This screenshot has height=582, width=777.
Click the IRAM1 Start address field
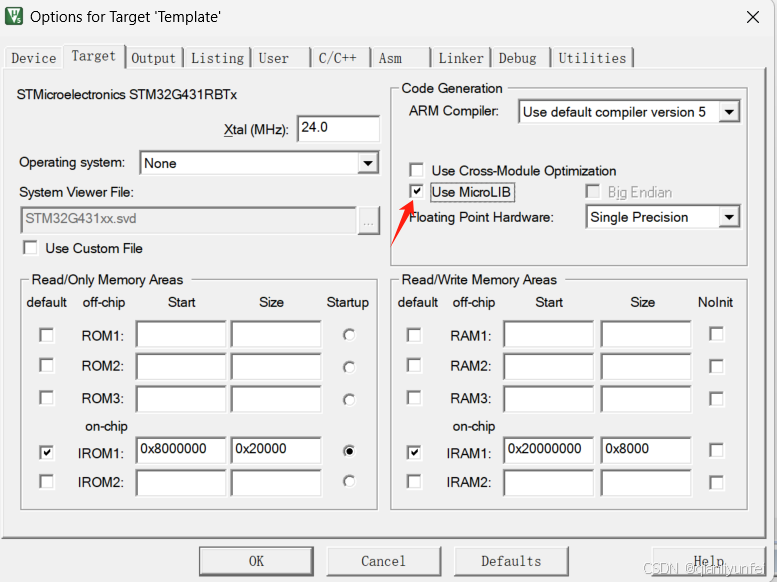(x=549, y=450)
